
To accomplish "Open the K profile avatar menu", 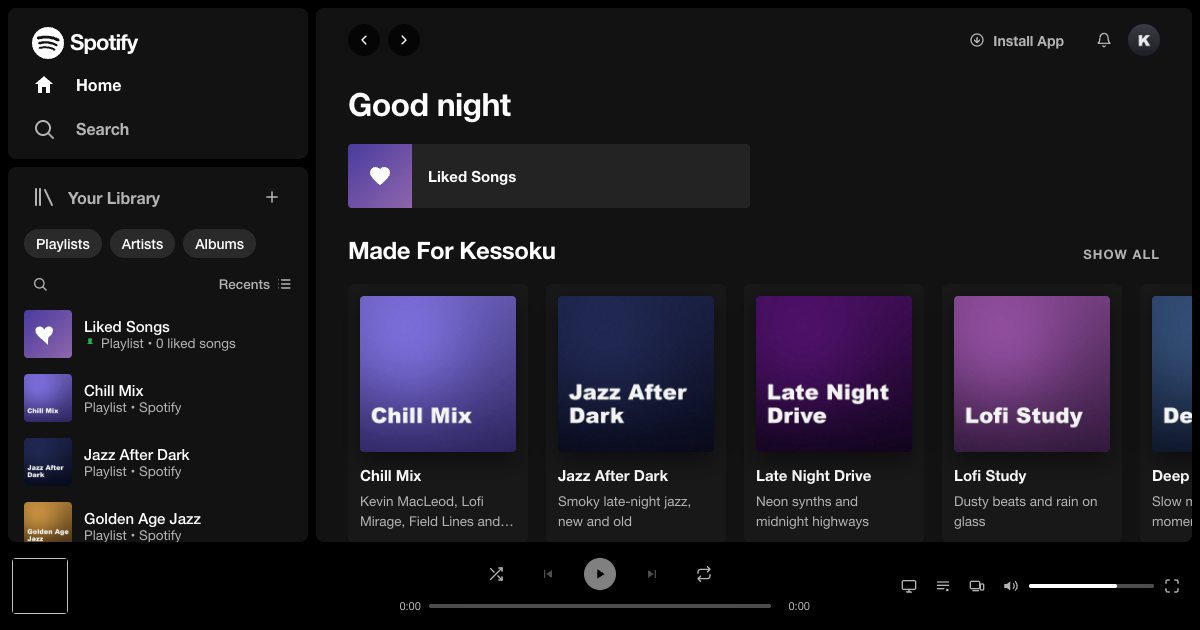I will 1144,40.
